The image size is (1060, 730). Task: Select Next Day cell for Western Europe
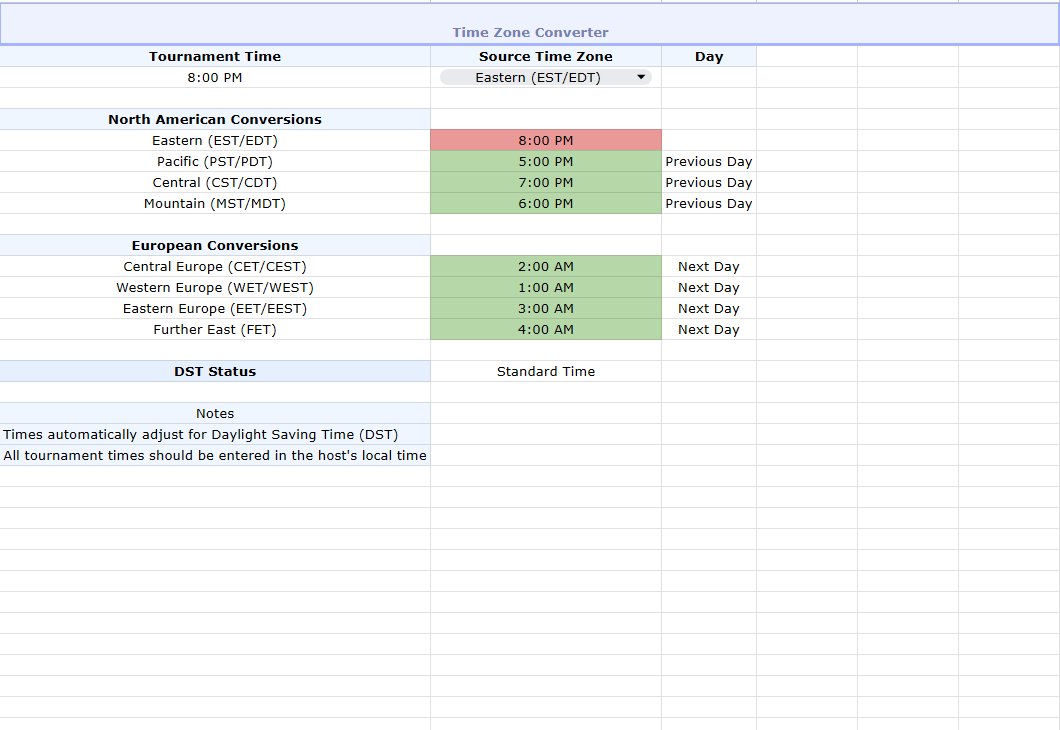708,287
